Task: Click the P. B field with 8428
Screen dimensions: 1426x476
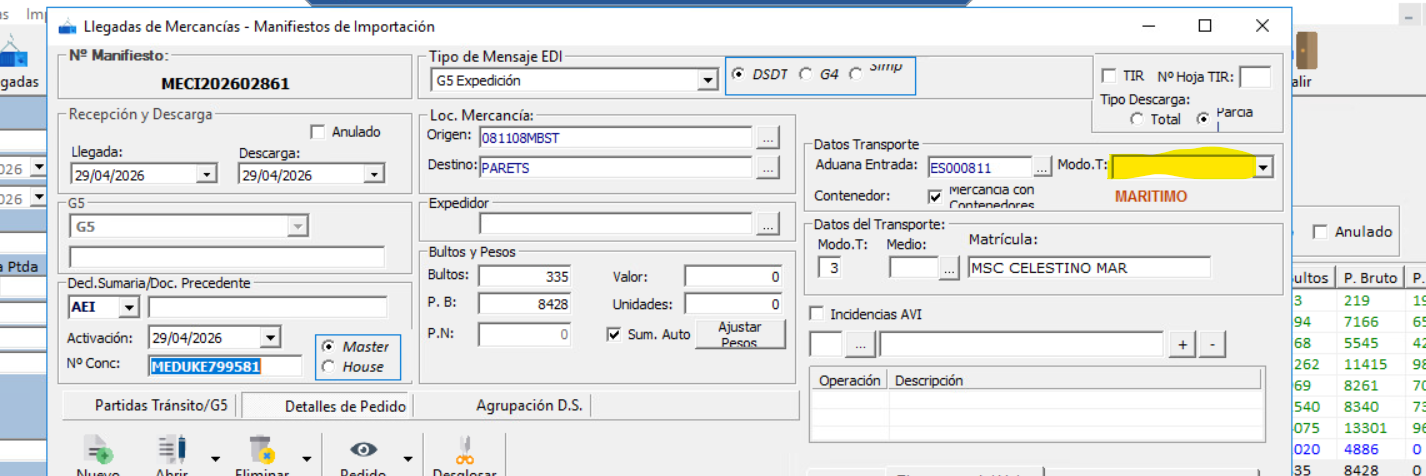Action: [524, 304]
